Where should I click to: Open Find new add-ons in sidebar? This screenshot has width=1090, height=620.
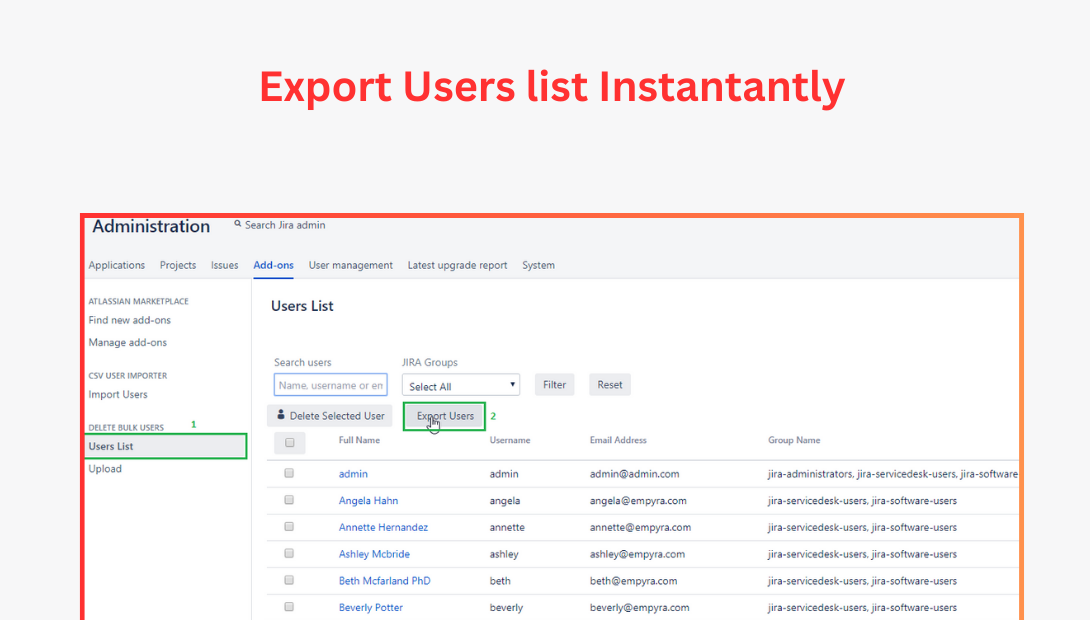coord(129,320)
